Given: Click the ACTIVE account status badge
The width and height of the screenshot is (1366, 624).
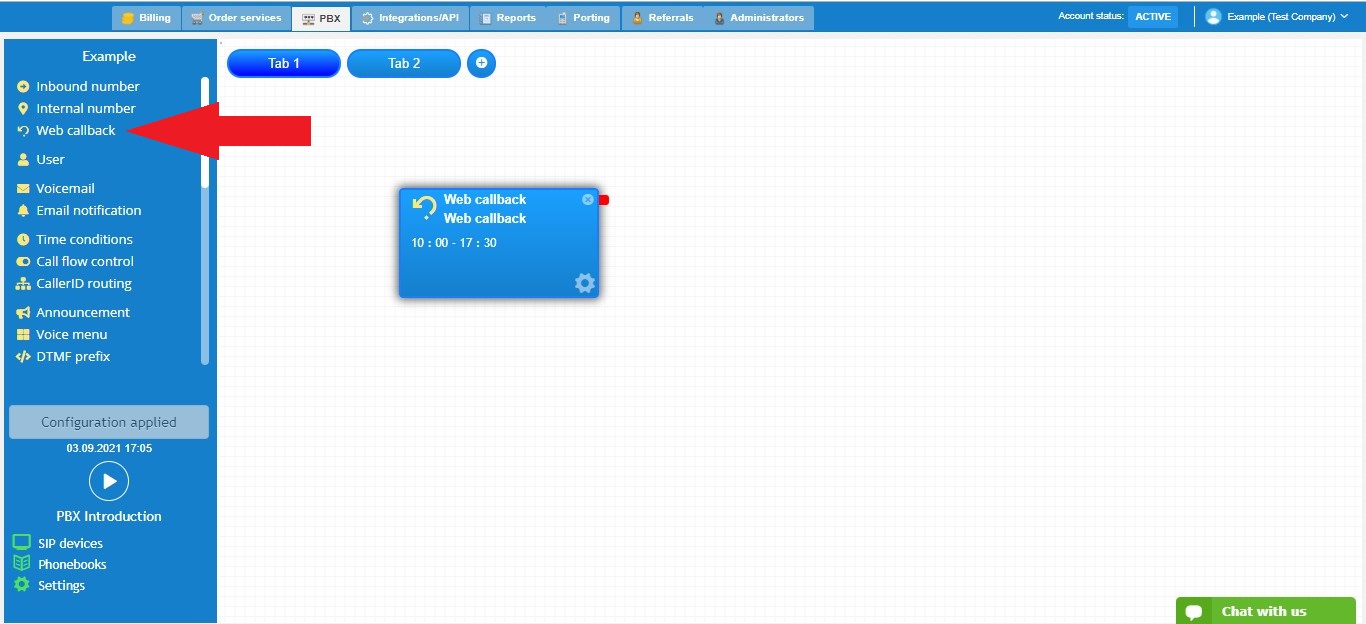Looking at the screenshot, I should 1153,17.
